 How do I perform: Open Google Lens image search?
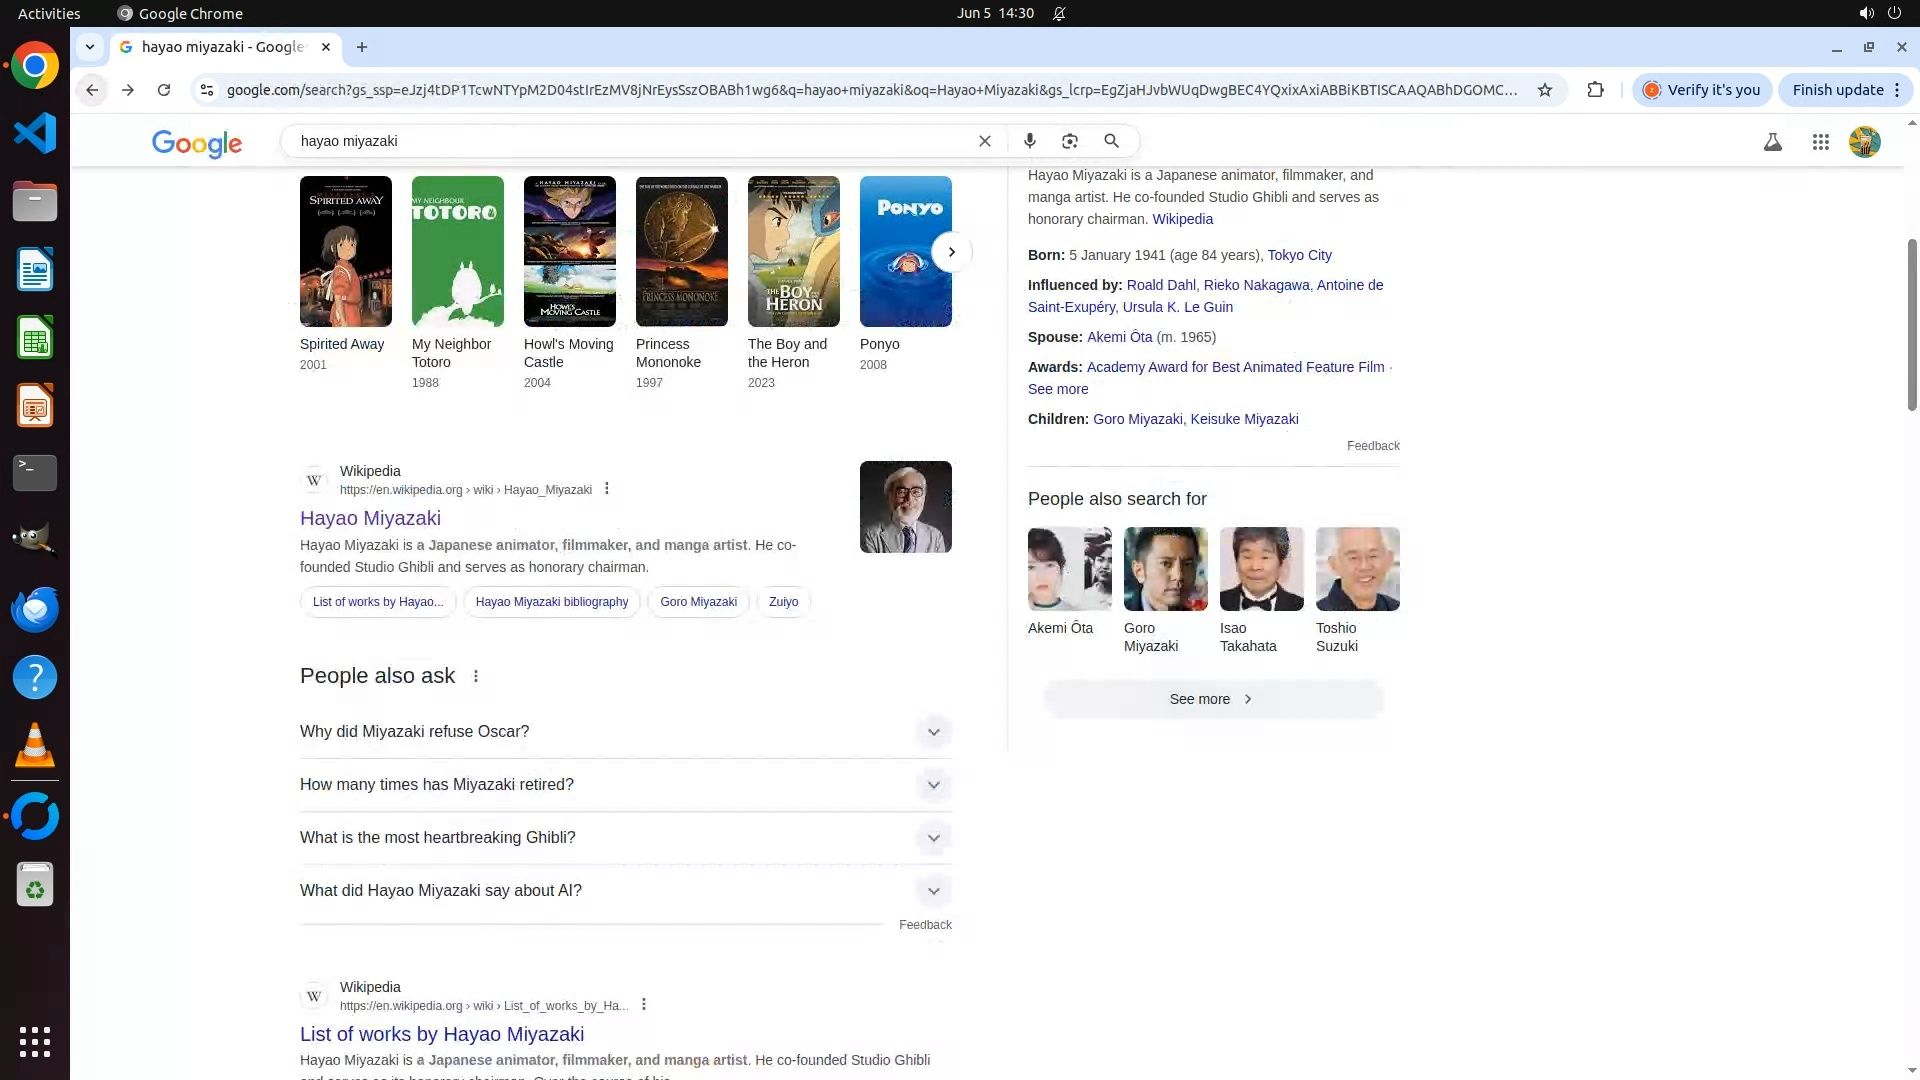coord(1070,141)
